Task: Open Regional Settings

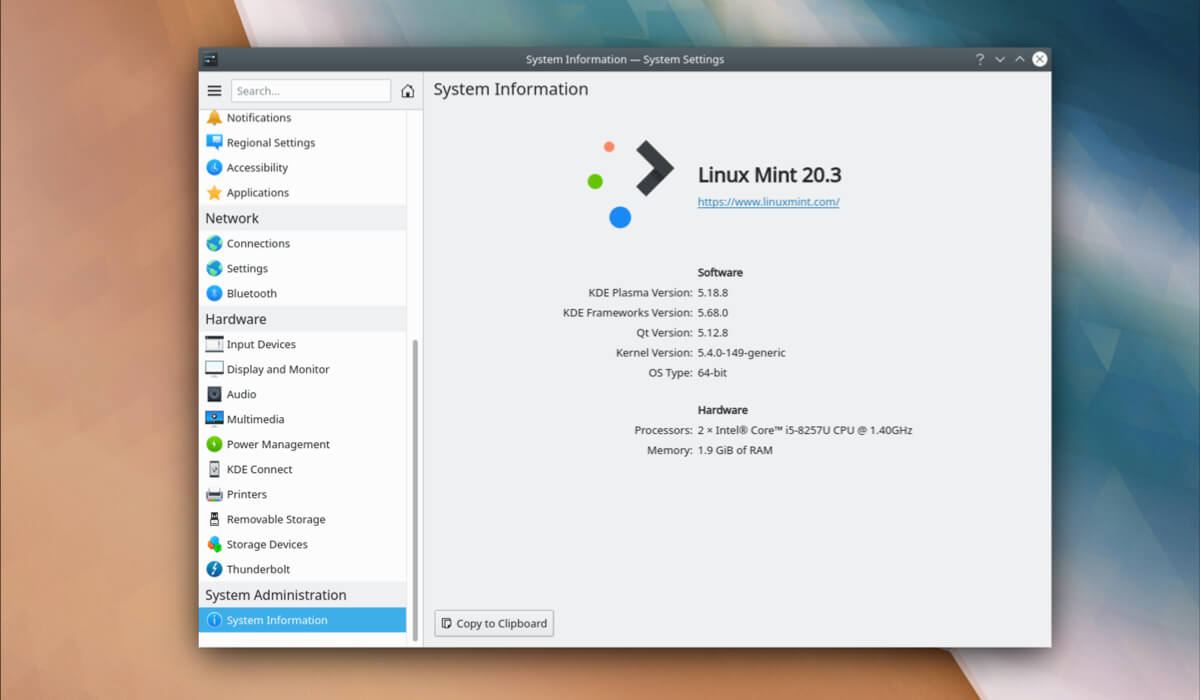Action: pos(303,142)
